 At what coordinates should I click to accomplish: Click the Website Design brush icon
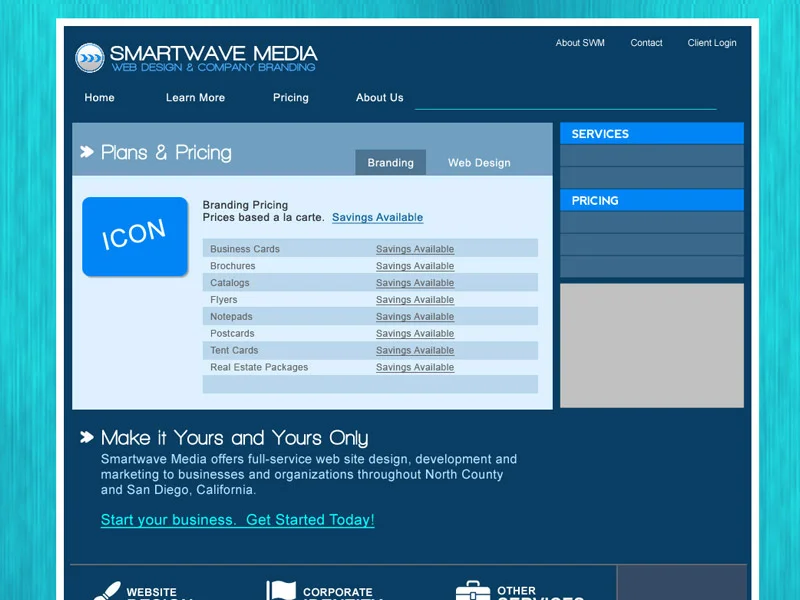pos(107,591)
